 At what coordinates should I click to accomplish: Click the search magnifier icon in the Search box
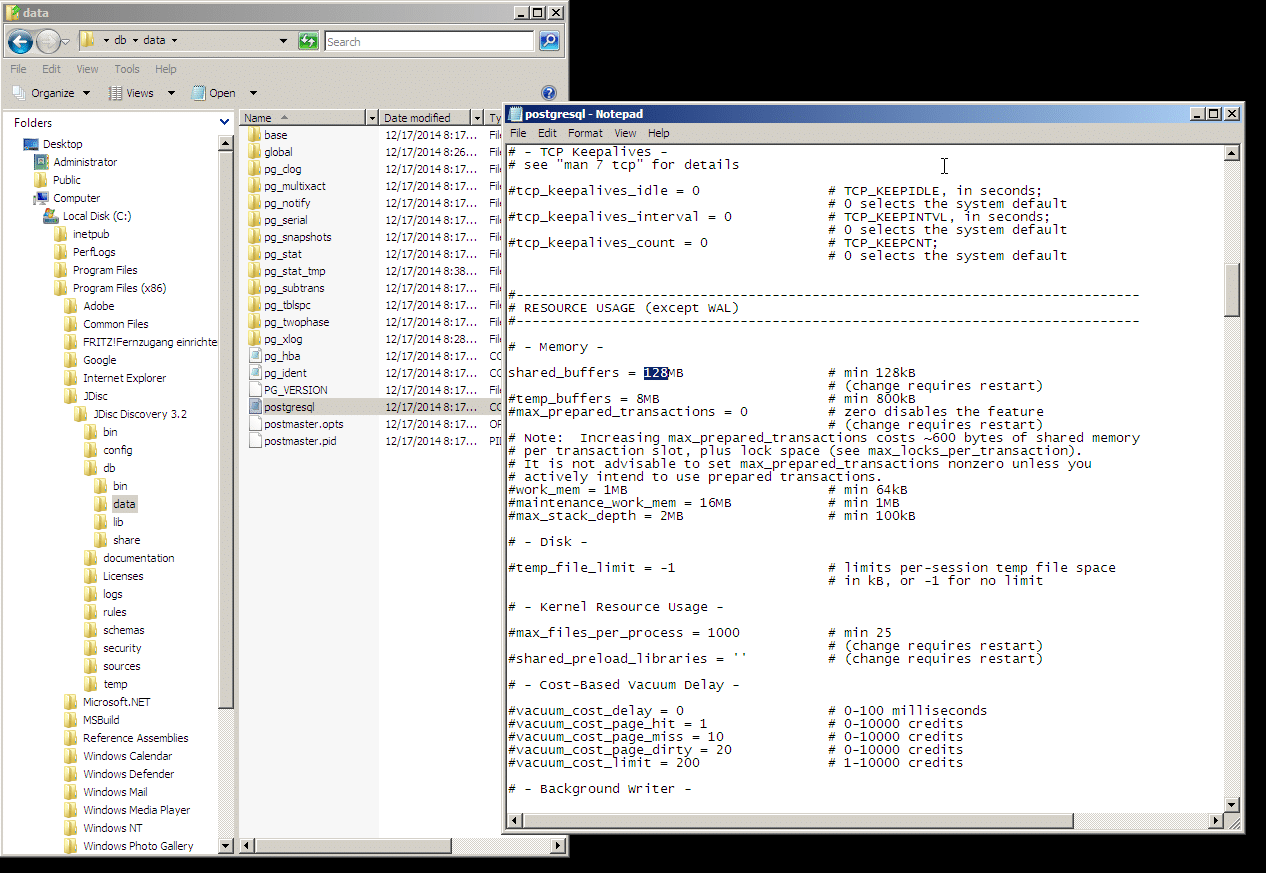(548, 41)
